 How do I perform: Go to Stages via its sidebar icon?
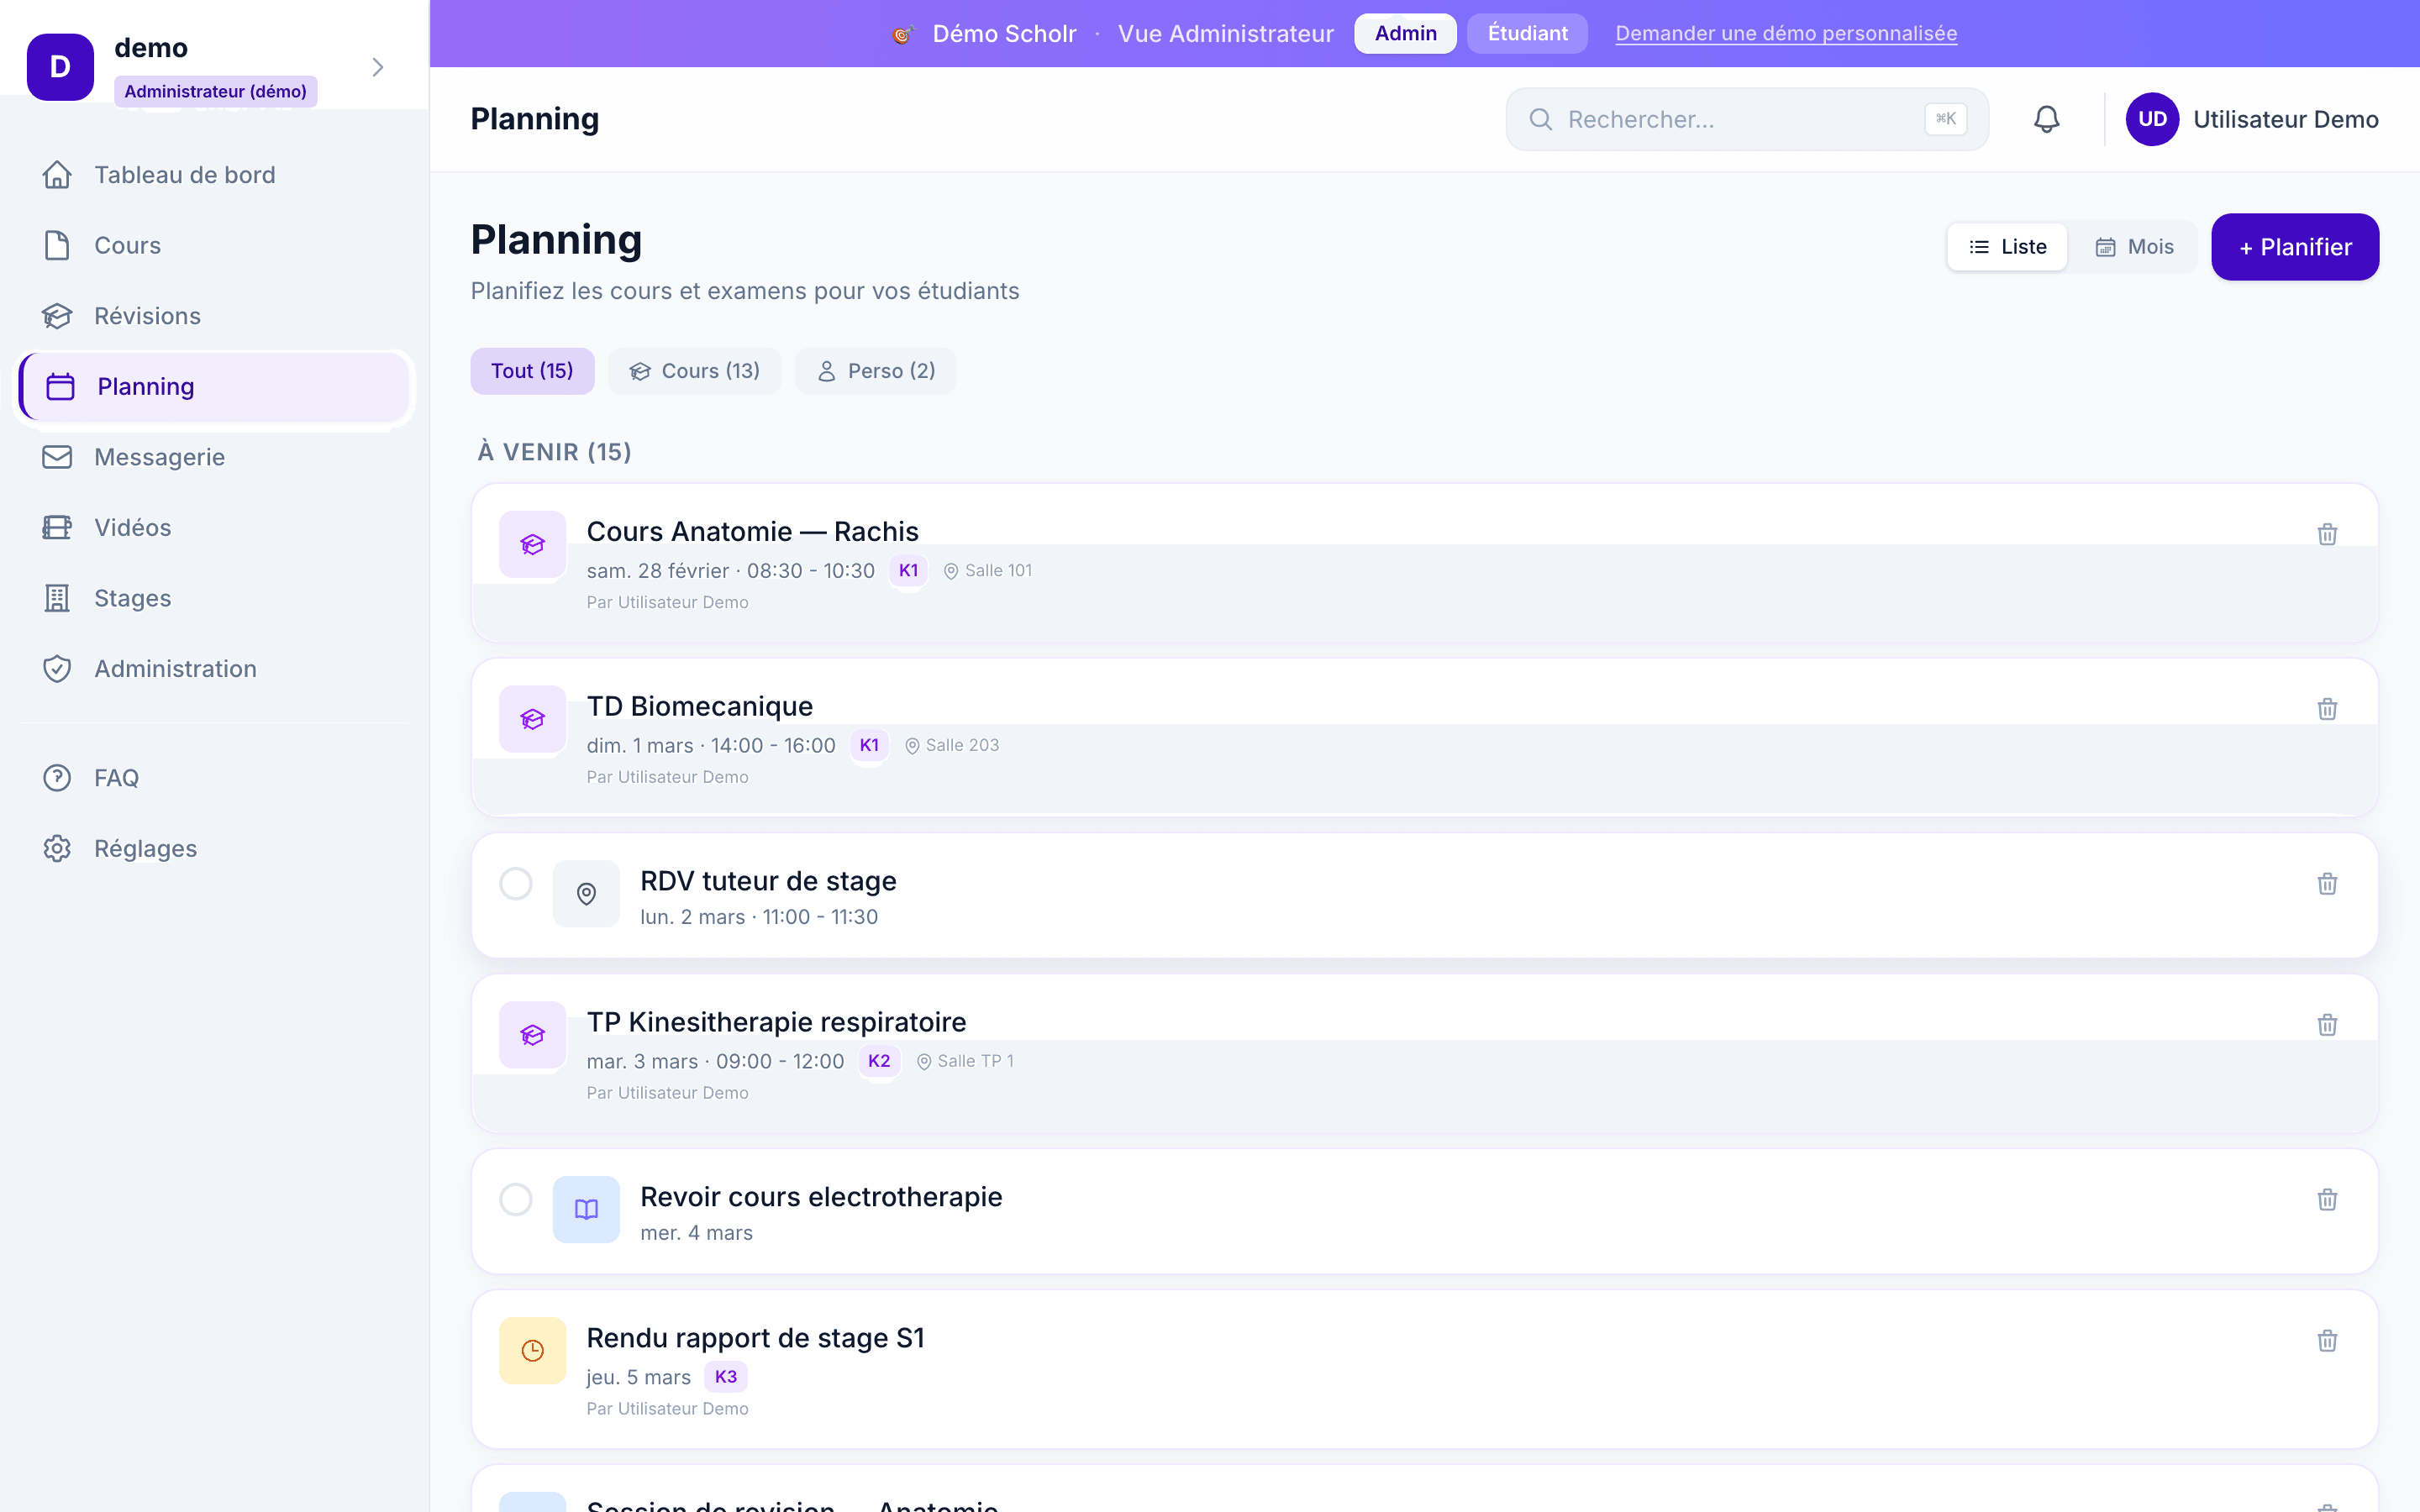tap(57, 597)
